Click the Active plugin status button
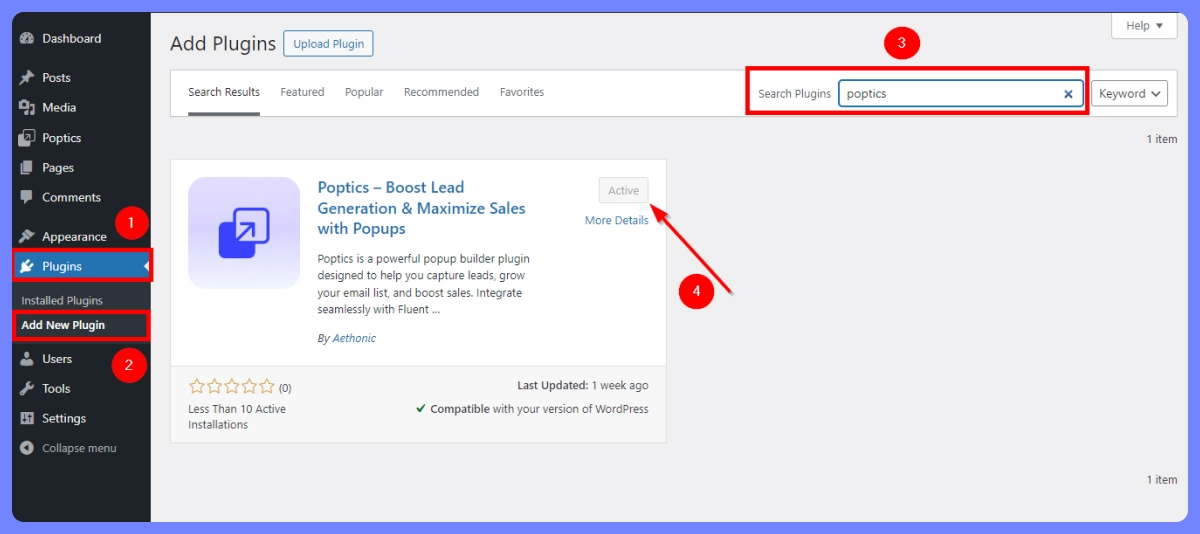The image size is (1200, 534). click(x=623, y=191)
